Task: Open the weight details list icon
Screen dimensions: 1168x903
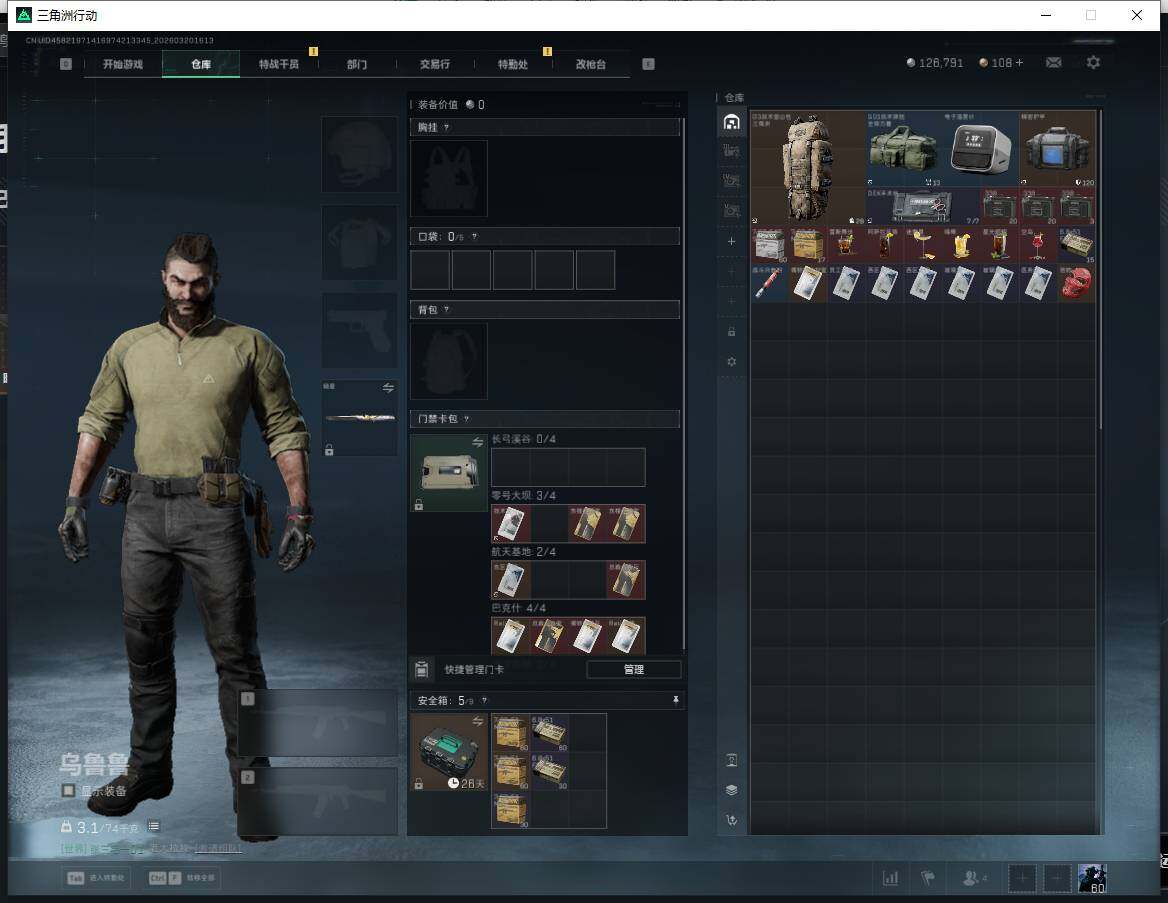Action: [153, 826]
